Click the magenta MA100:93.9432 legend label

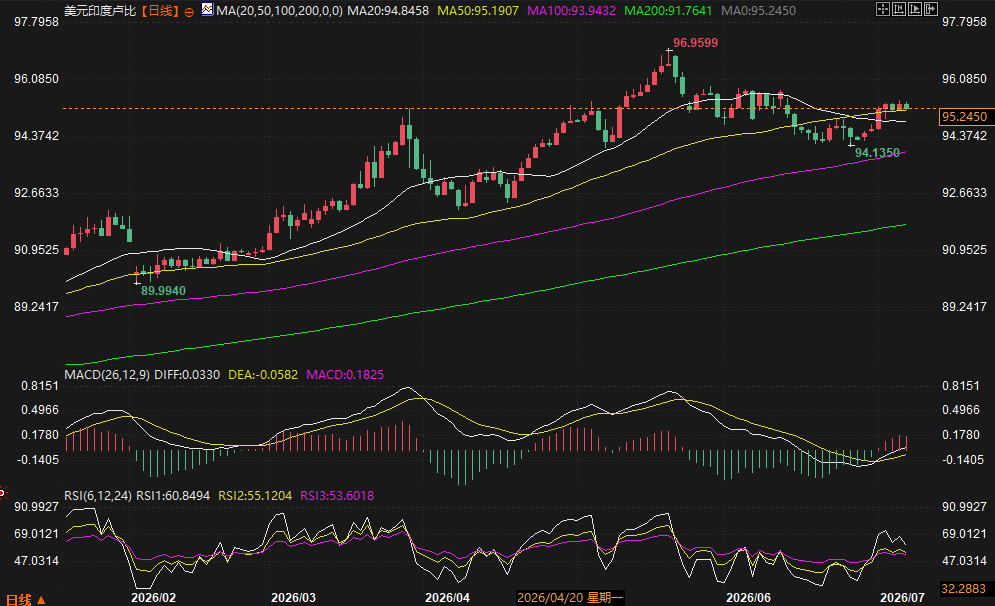tap(572, 11)
